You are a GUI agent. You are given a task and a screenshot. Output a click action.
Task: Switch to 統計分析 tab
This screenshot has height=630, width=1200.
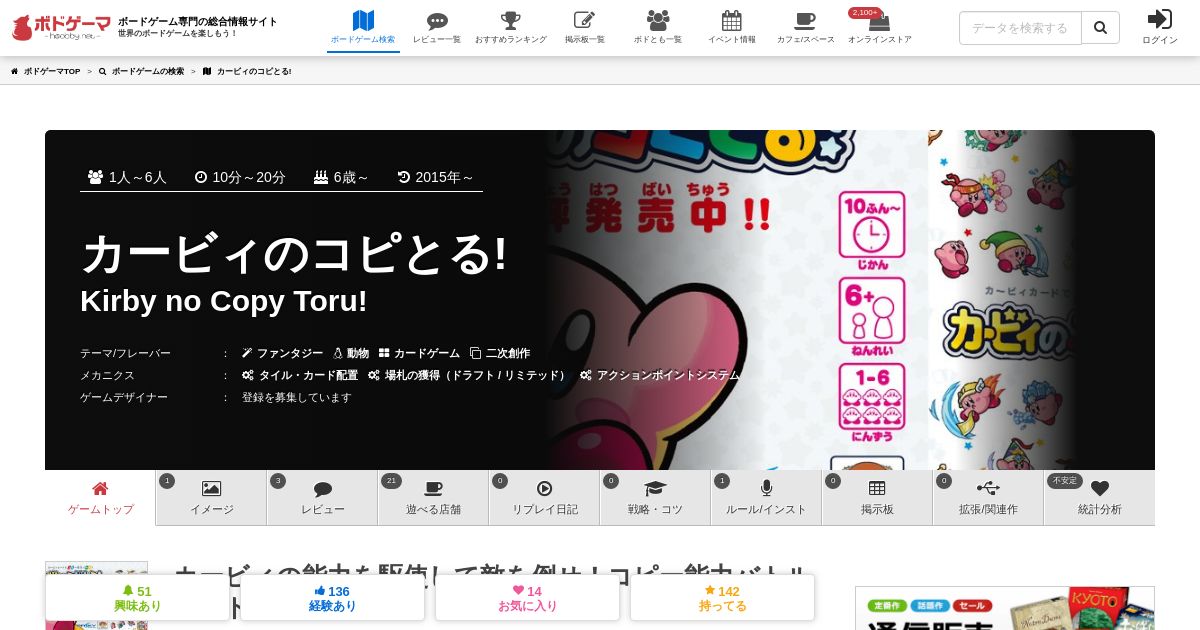(x=1099, y=498)
